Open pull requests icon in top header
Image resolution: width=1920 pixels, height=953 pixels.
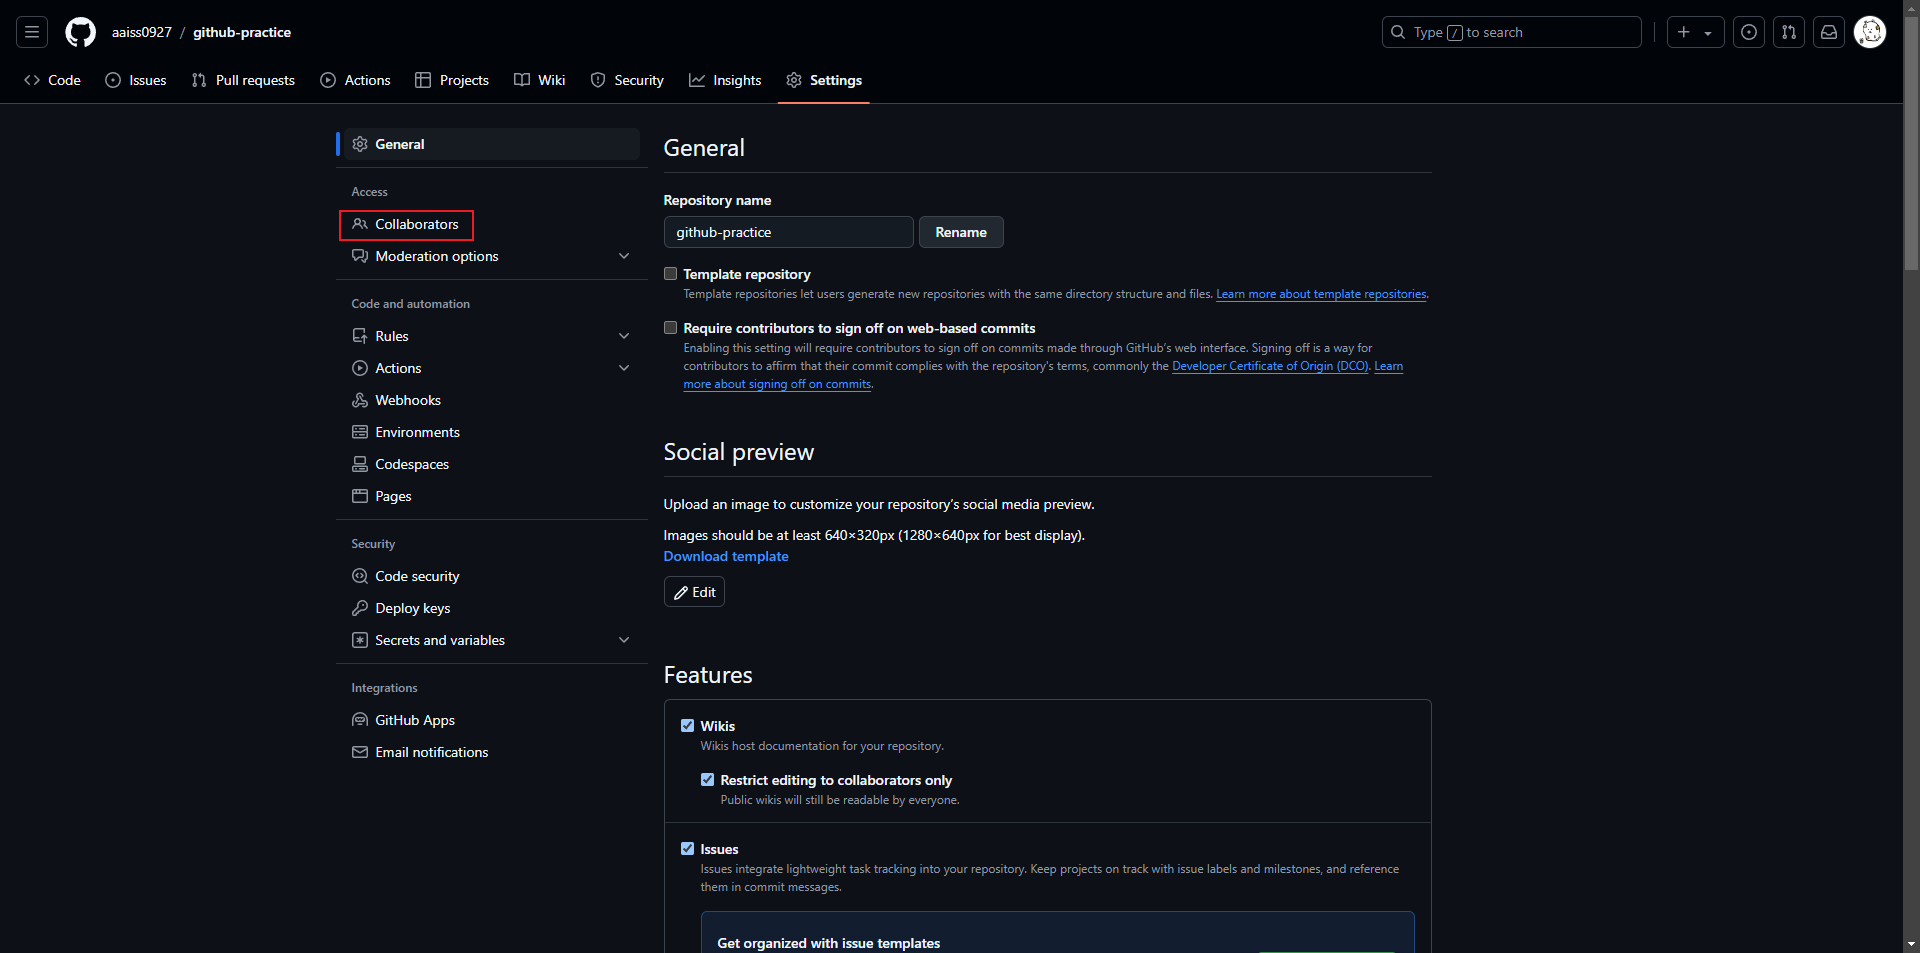1788,32
